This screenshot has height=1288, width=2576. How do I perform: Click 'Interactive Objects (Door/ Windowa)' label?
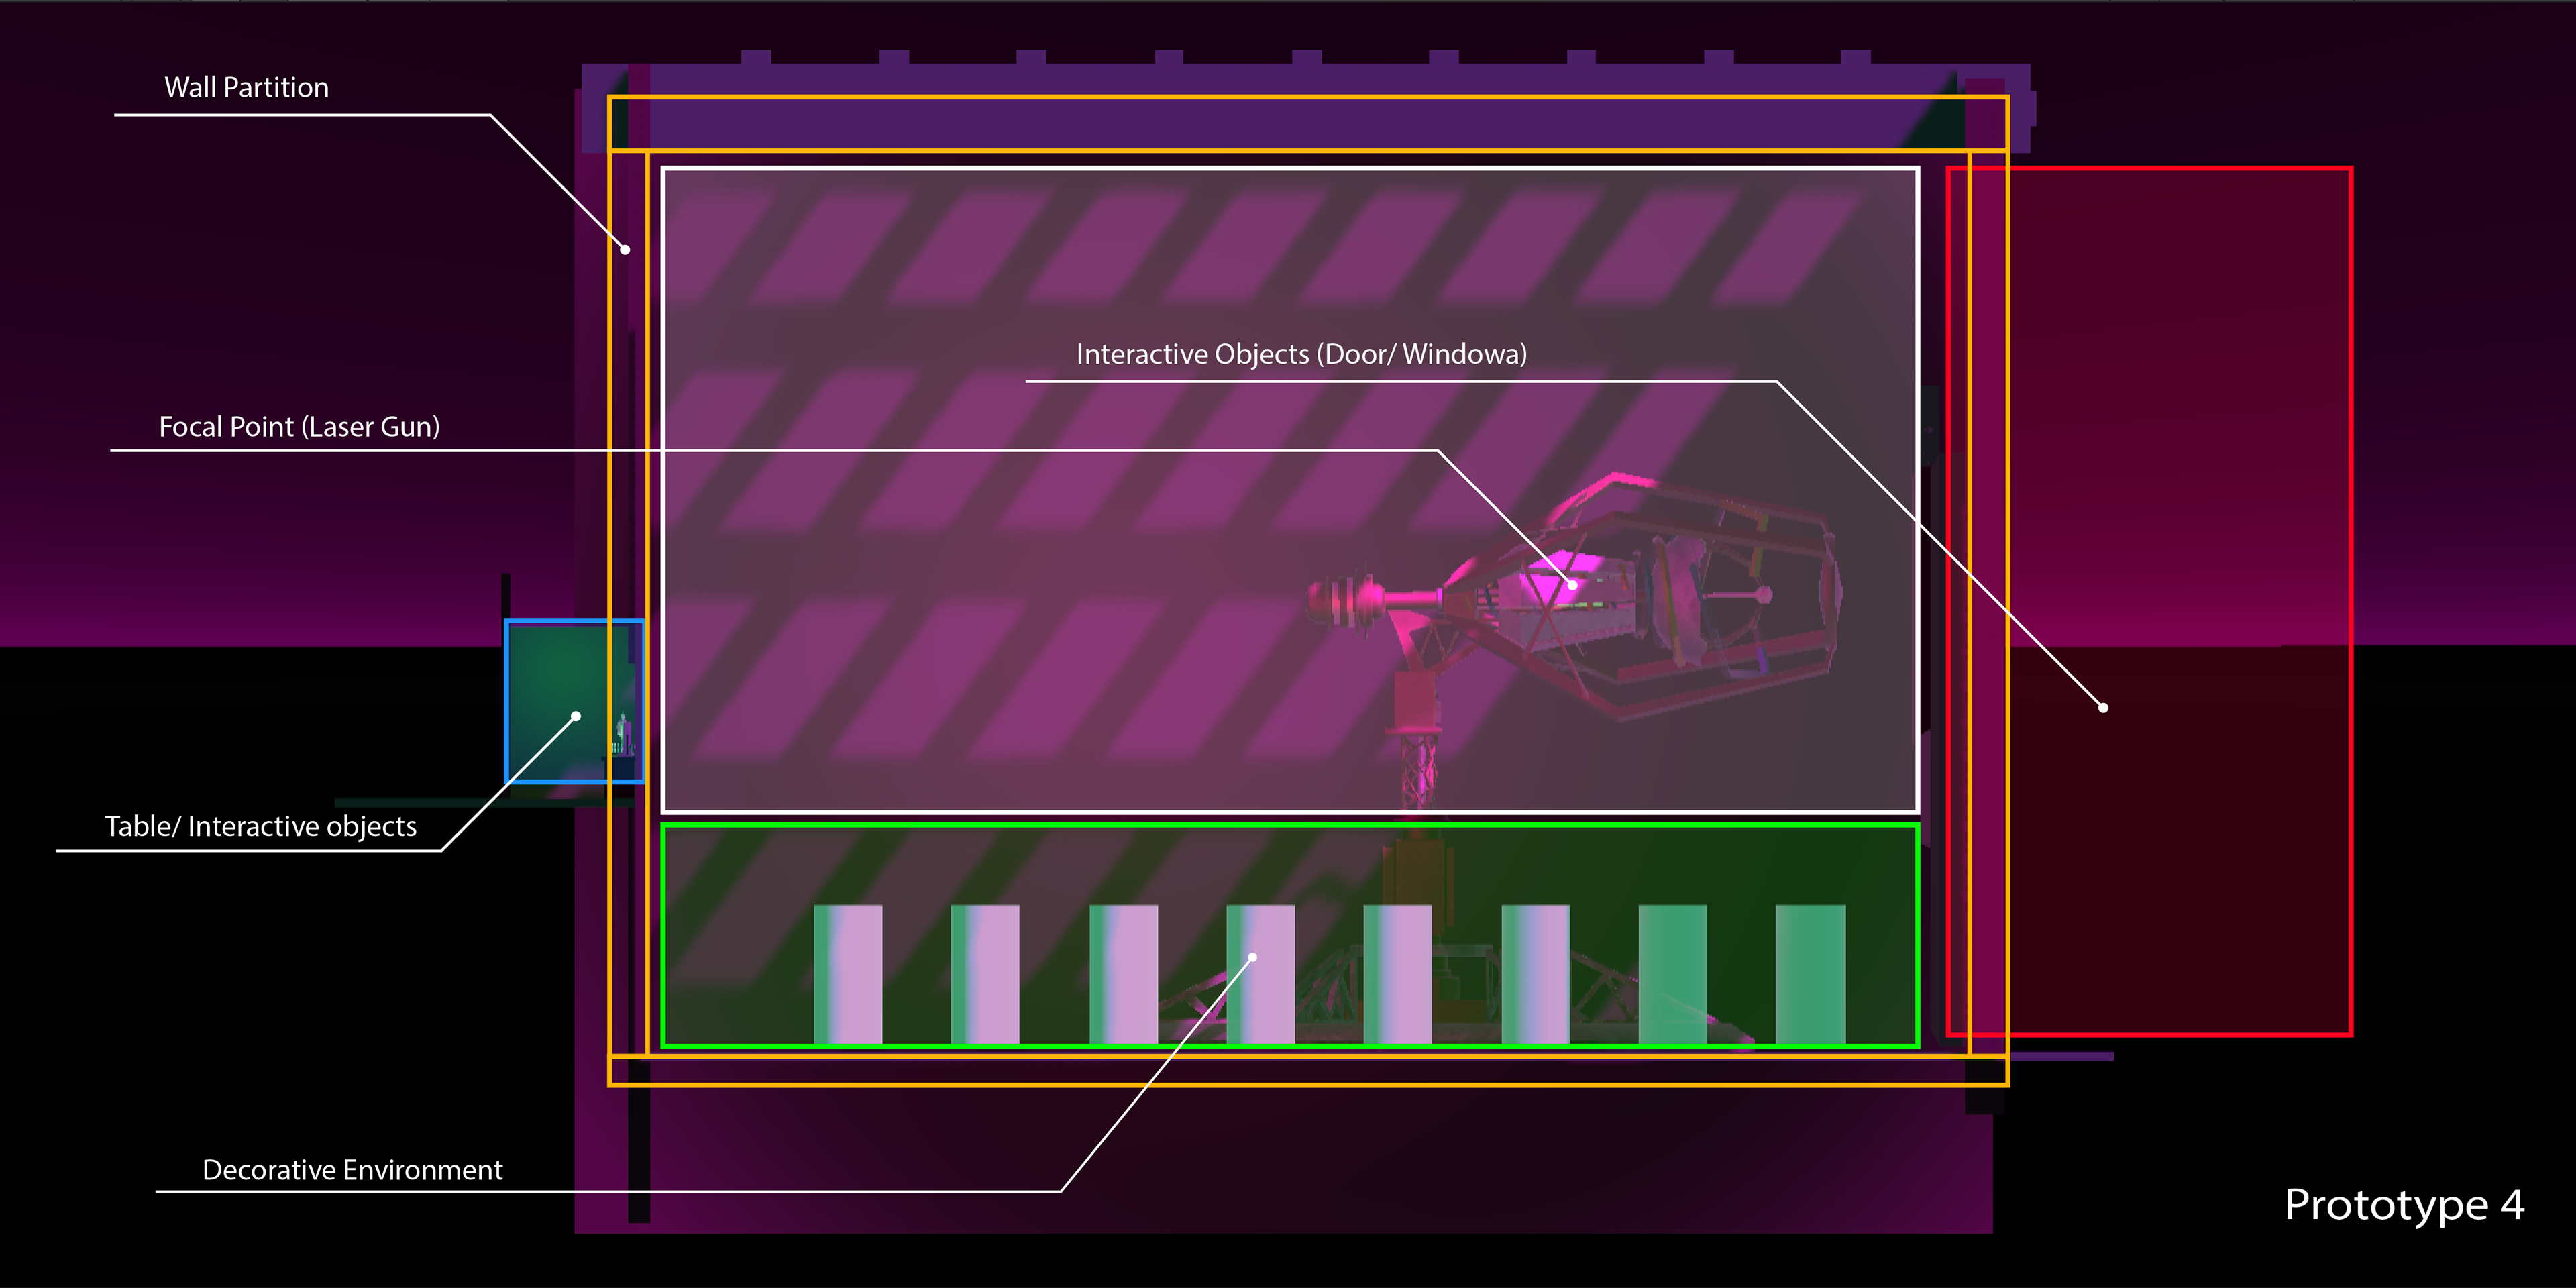(1301, 354)
